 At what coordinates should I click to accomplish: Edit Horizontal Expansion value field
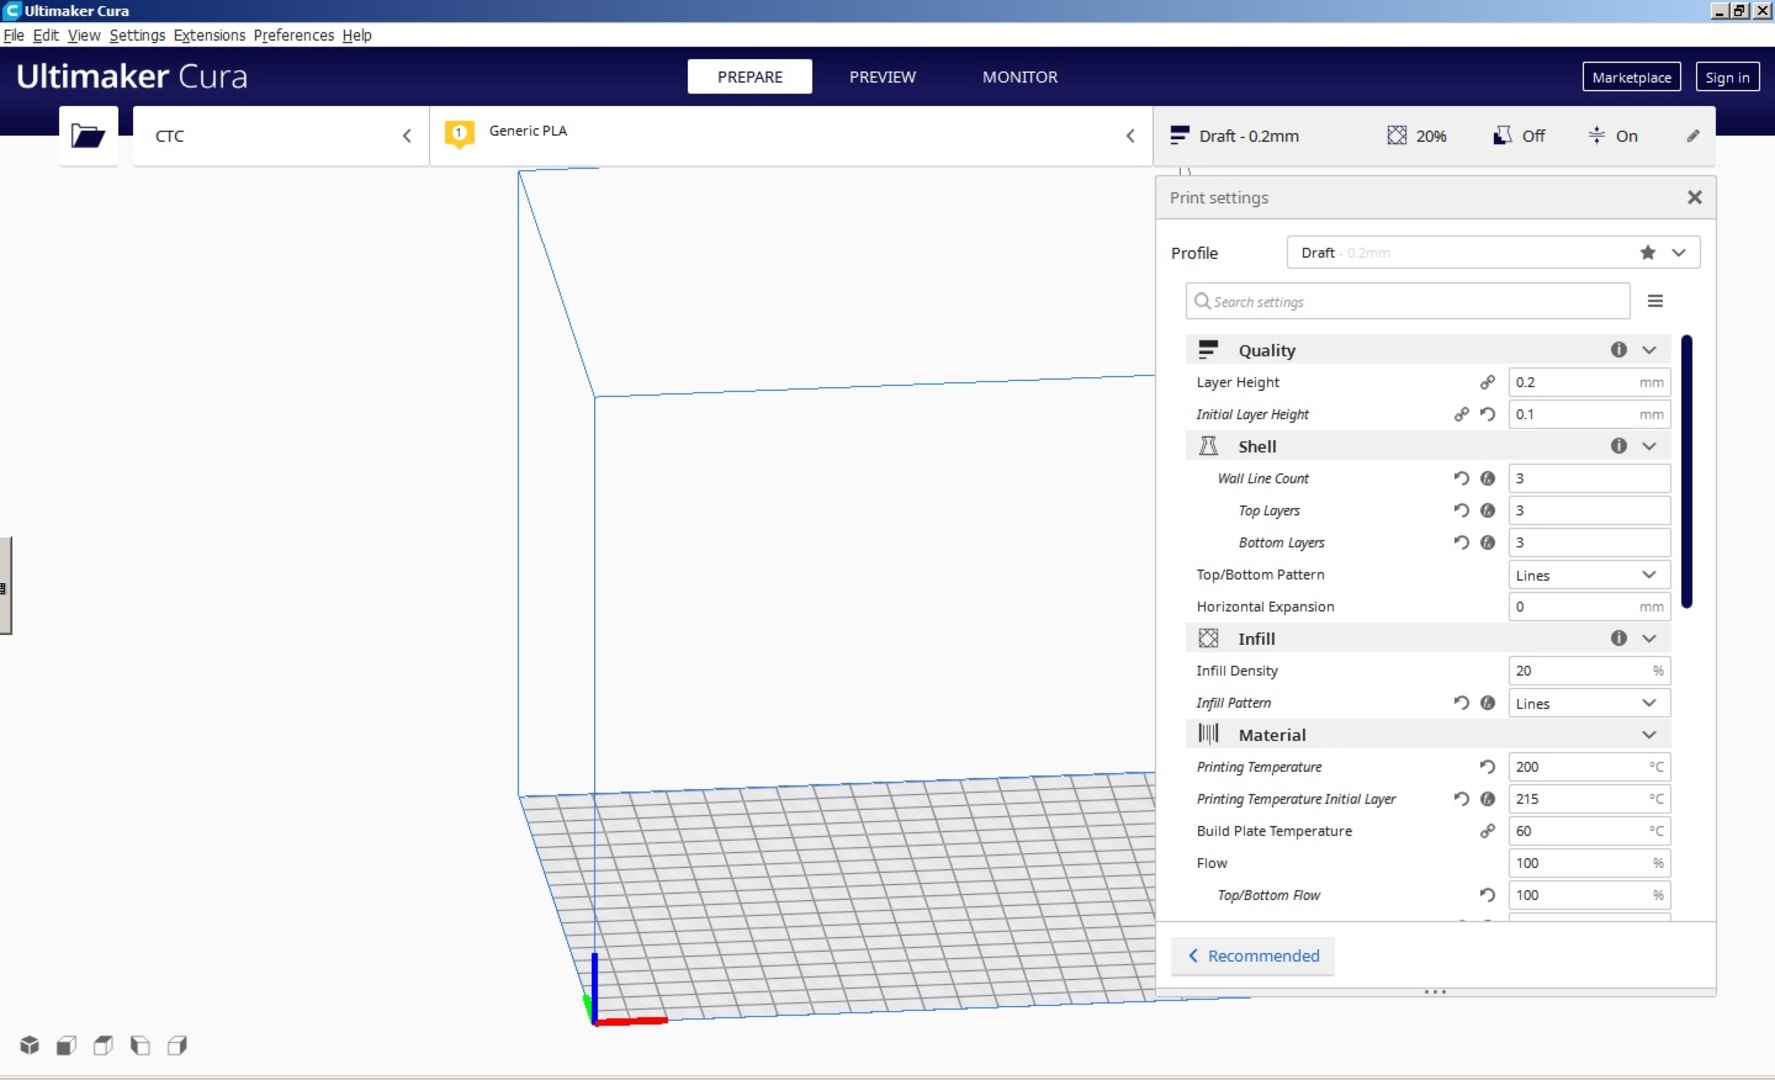coord(1589,607)
